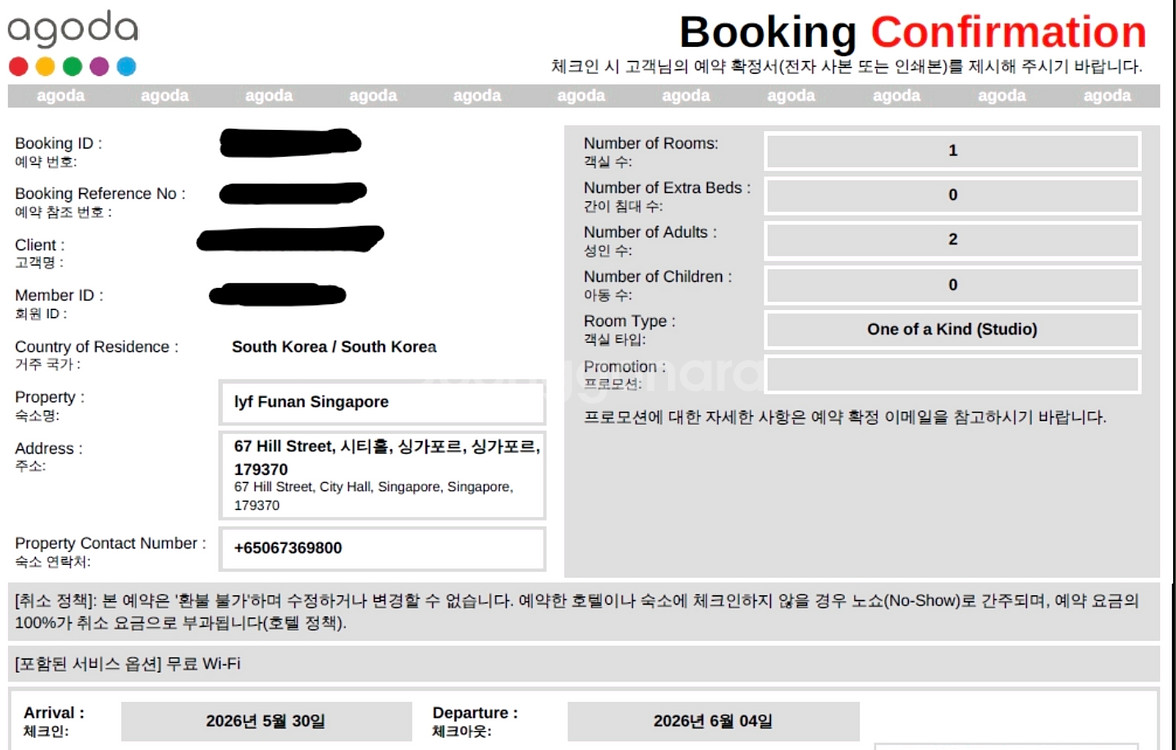Image resolution: width=1176 pixels, height=750 pixels.
Task: Click the redacted Booking ID value
Action: click(290, 143)
